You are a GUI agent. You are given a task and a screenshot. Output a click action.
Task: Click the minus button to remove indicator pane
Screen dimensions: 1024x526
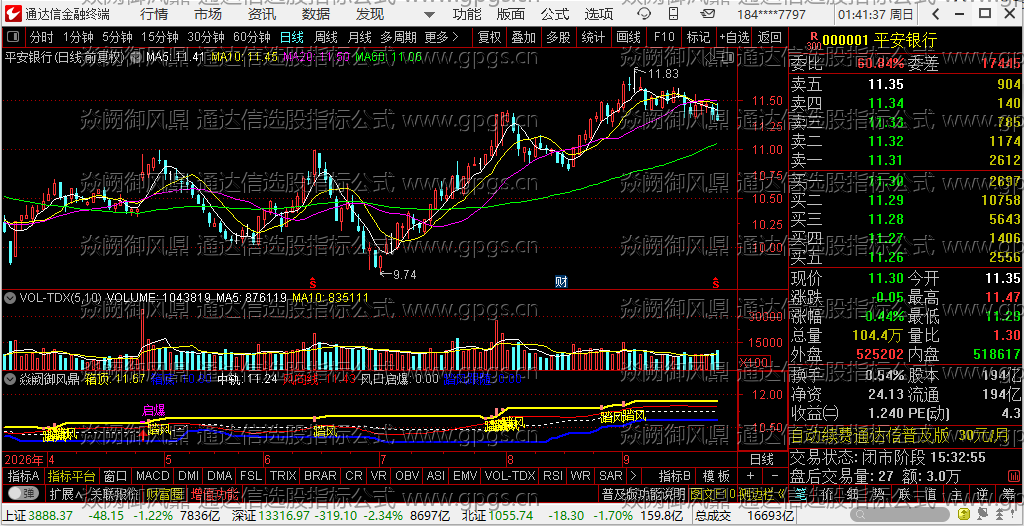click(x=774, y=476)
